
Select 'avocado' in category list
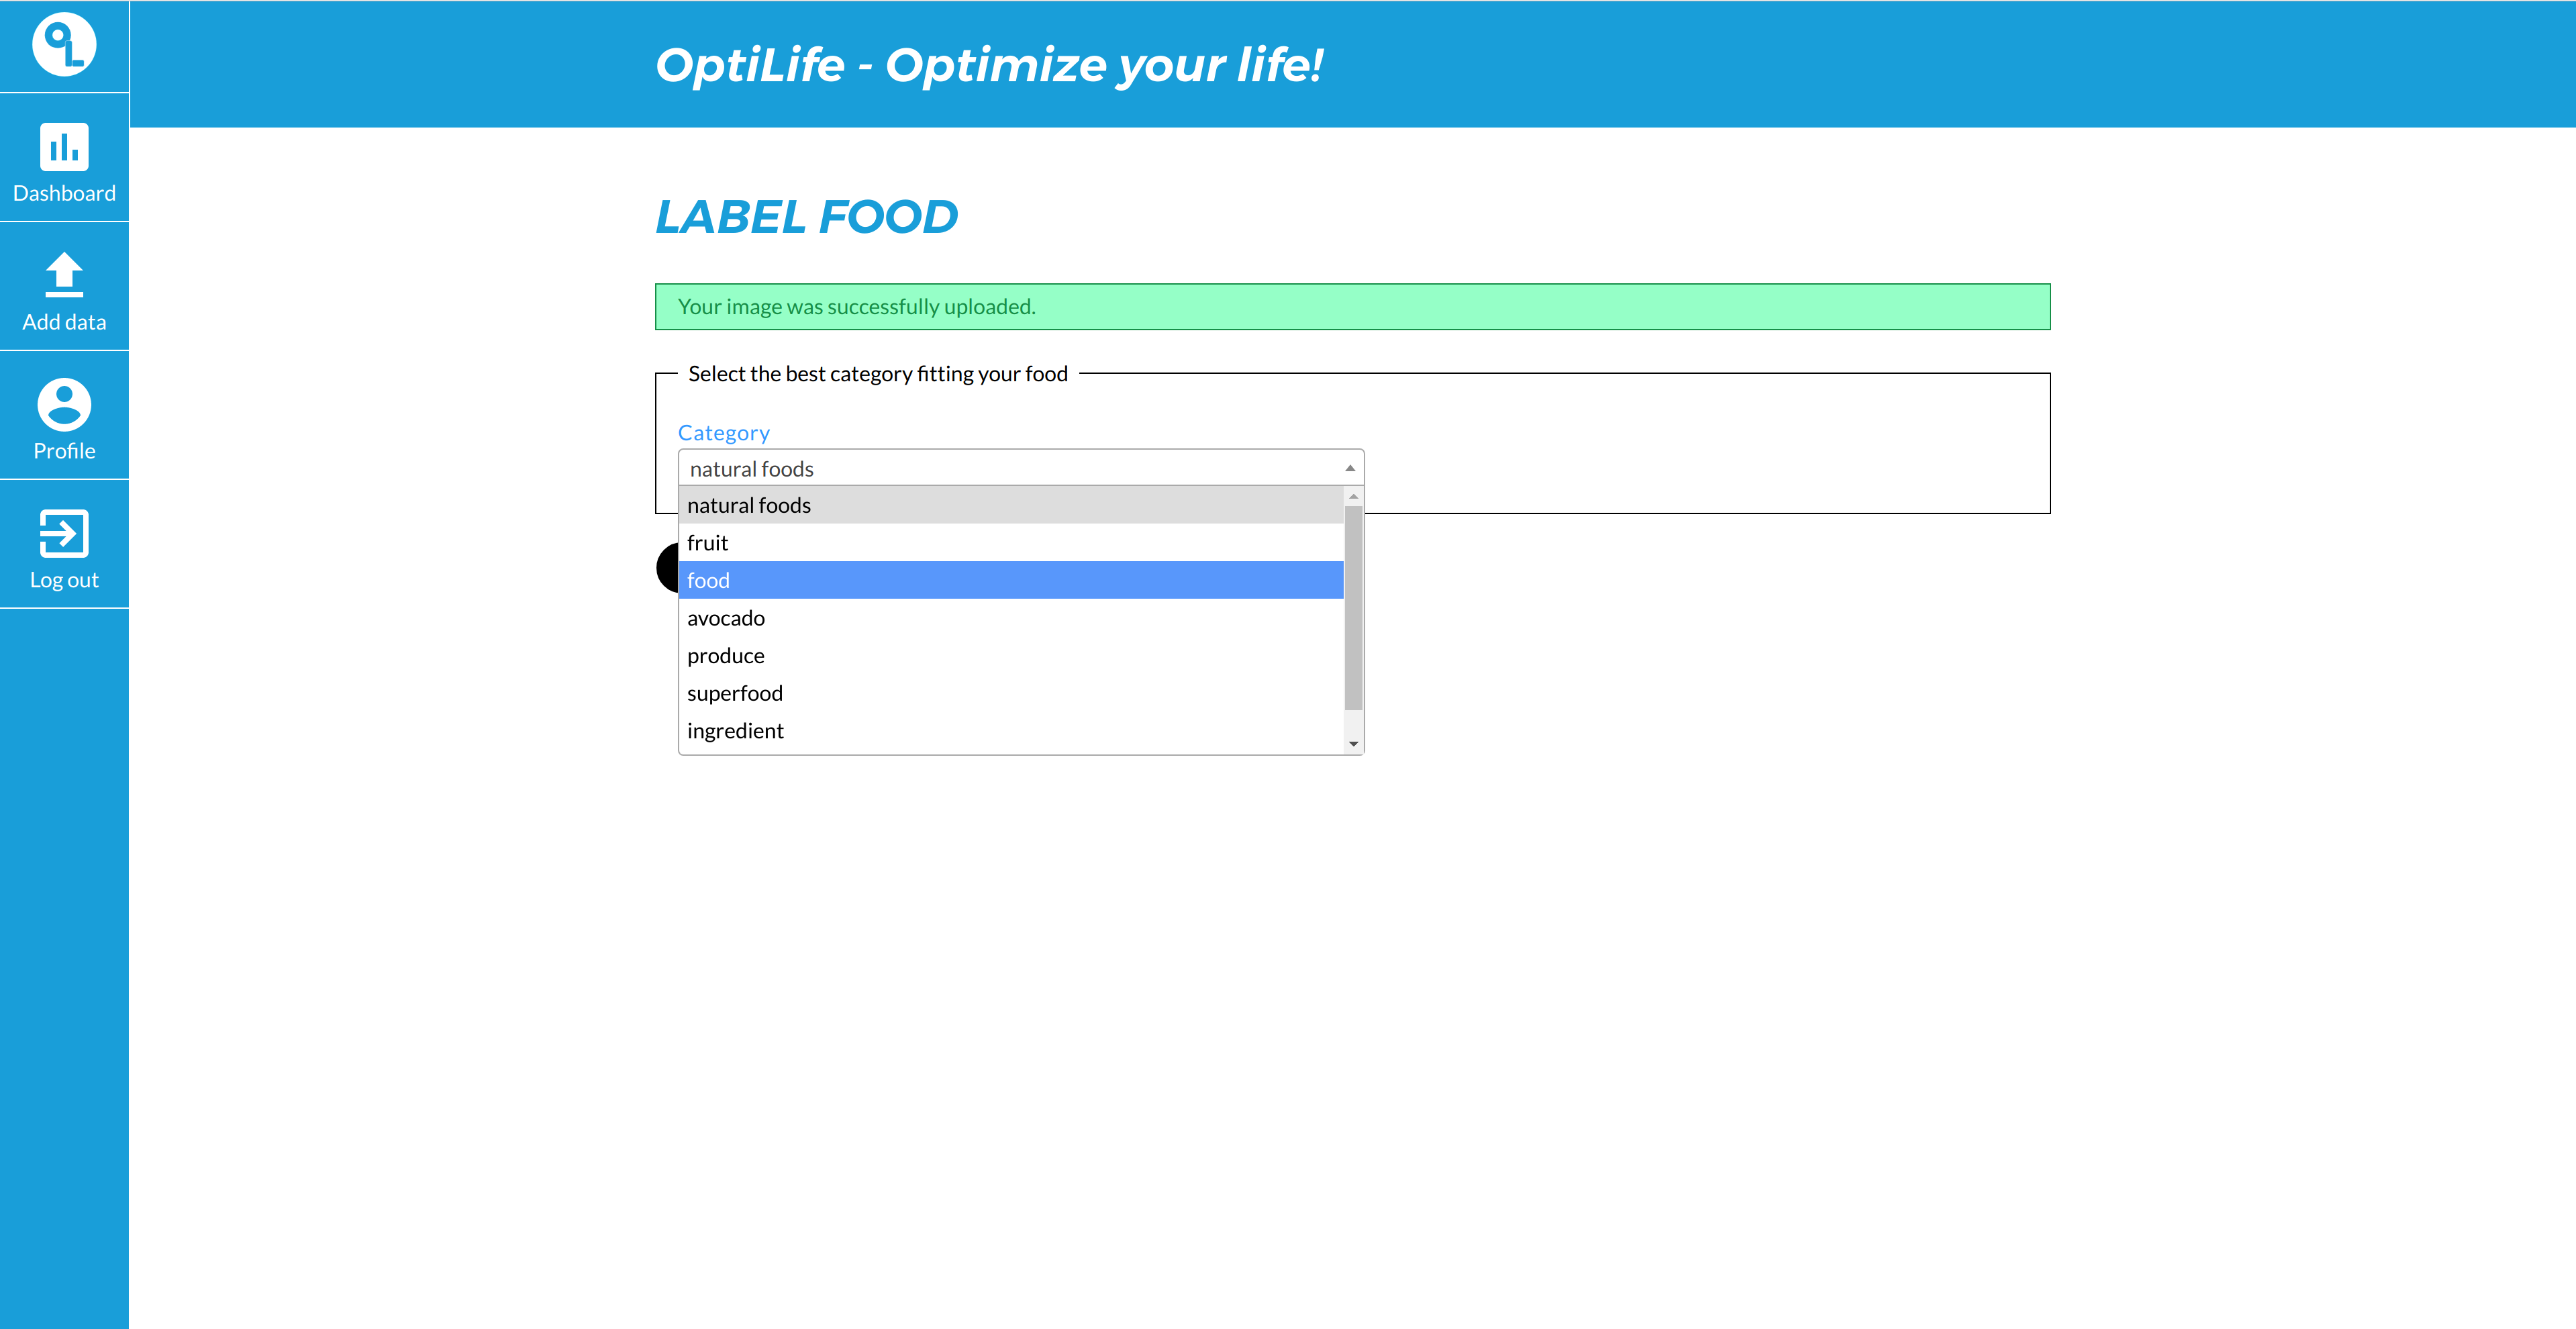click(1011, 618)
